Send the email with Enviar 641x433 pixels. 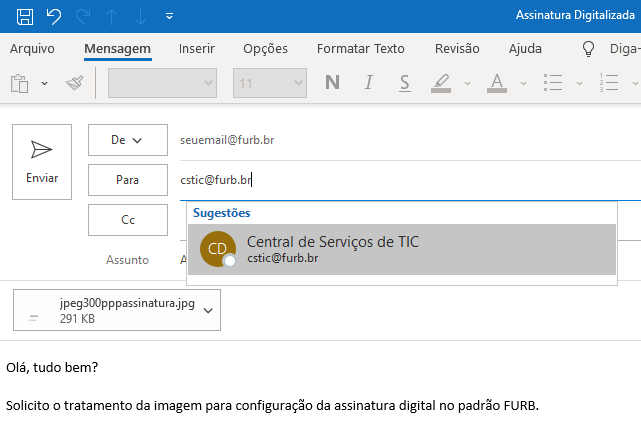42,162
